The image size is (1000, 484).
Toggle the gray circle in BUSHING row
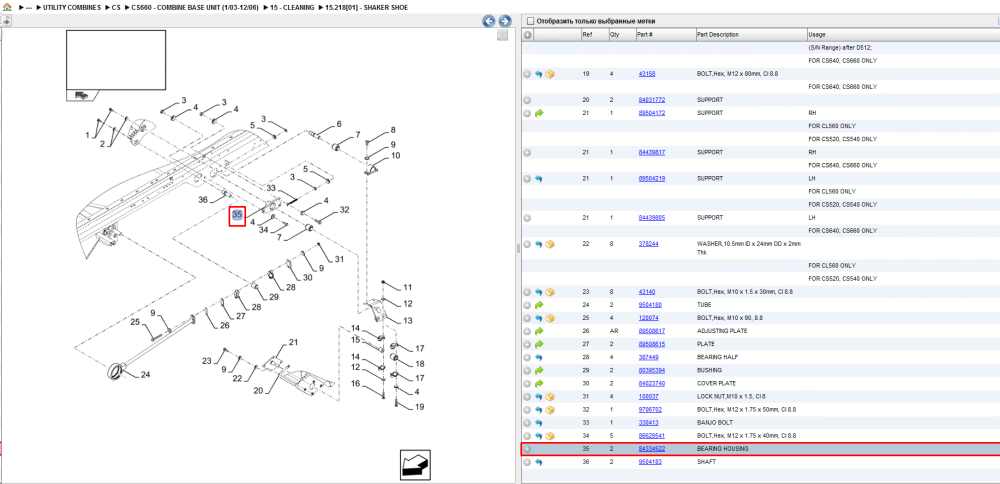click(x=527, y=370)
